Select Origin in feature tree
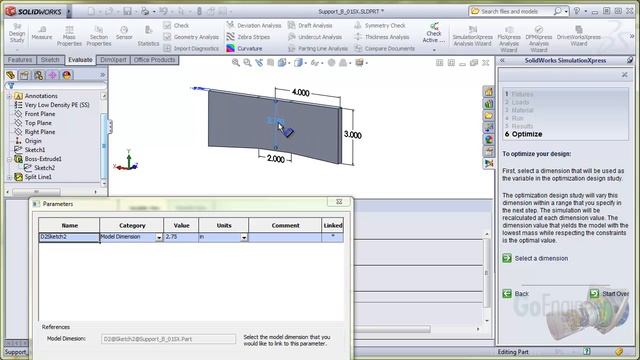Screen dimensions: 640x360 pos(33,141)
